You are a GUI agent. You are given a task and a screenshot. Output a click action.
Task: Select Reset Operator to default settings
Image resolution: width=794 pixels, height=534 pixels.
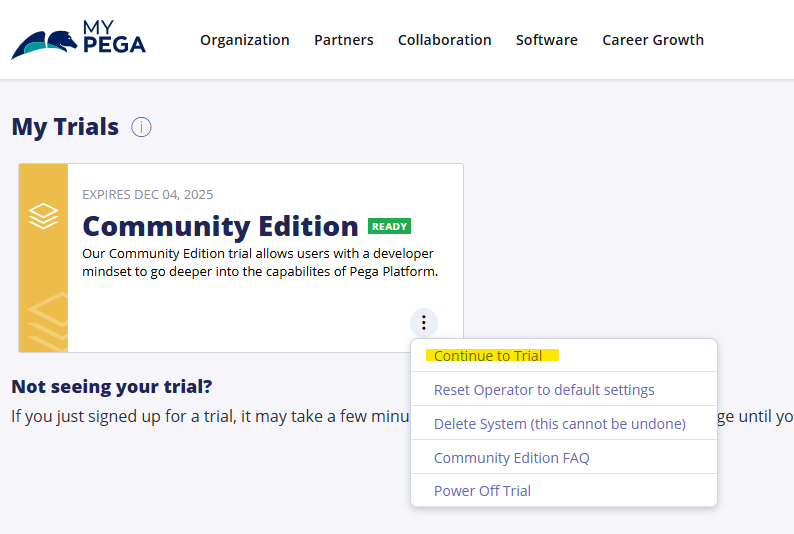pyautogui.click(x=544, y=390)
